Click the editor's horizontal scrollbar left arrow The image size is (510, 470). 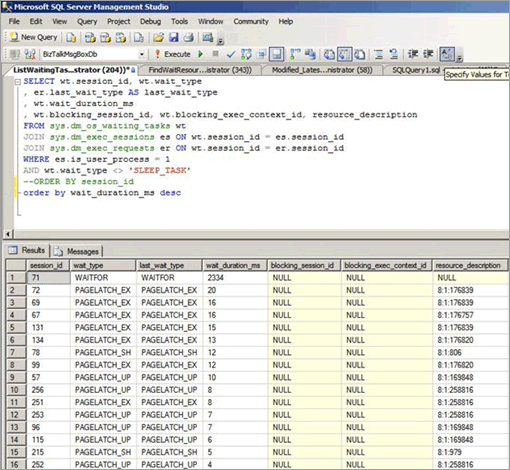point(9,234)
